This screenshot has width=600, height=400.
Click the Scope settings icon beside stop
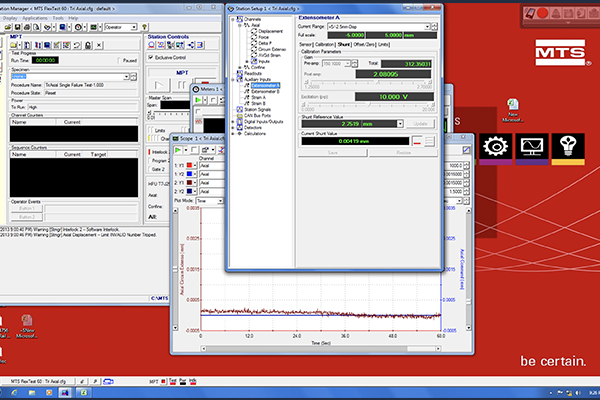coord(205,150)
